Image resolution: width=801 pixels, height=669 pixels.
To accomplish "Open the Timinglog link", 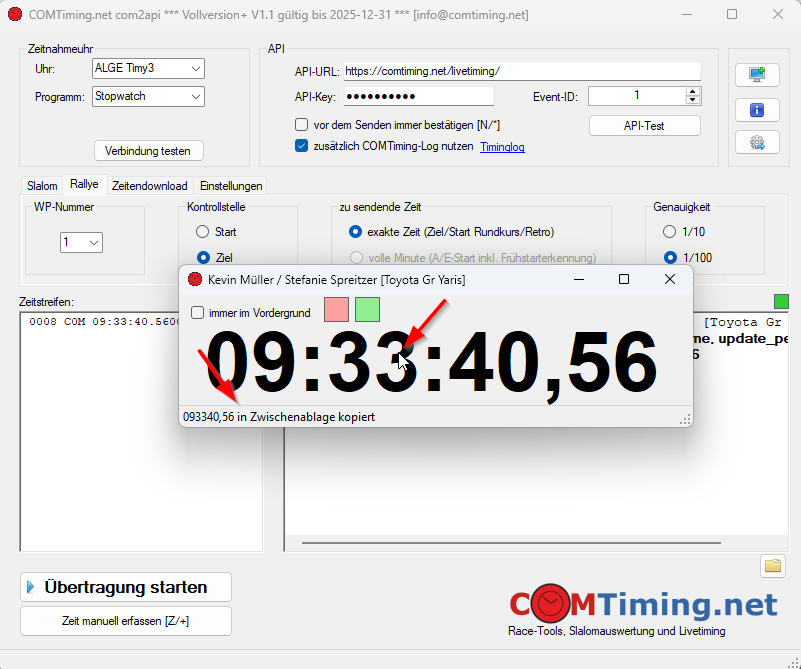I will (502, 147).
